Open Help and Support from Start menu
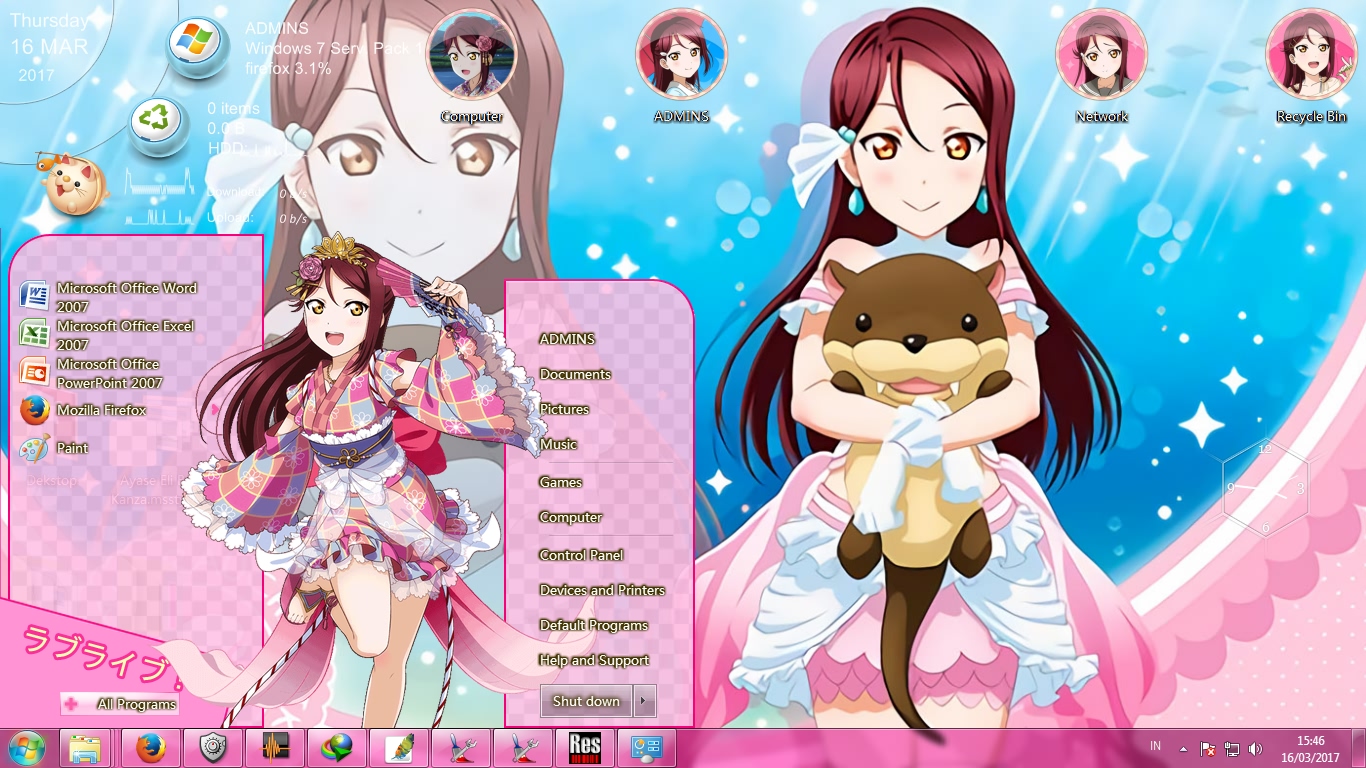 coord(594,660)
